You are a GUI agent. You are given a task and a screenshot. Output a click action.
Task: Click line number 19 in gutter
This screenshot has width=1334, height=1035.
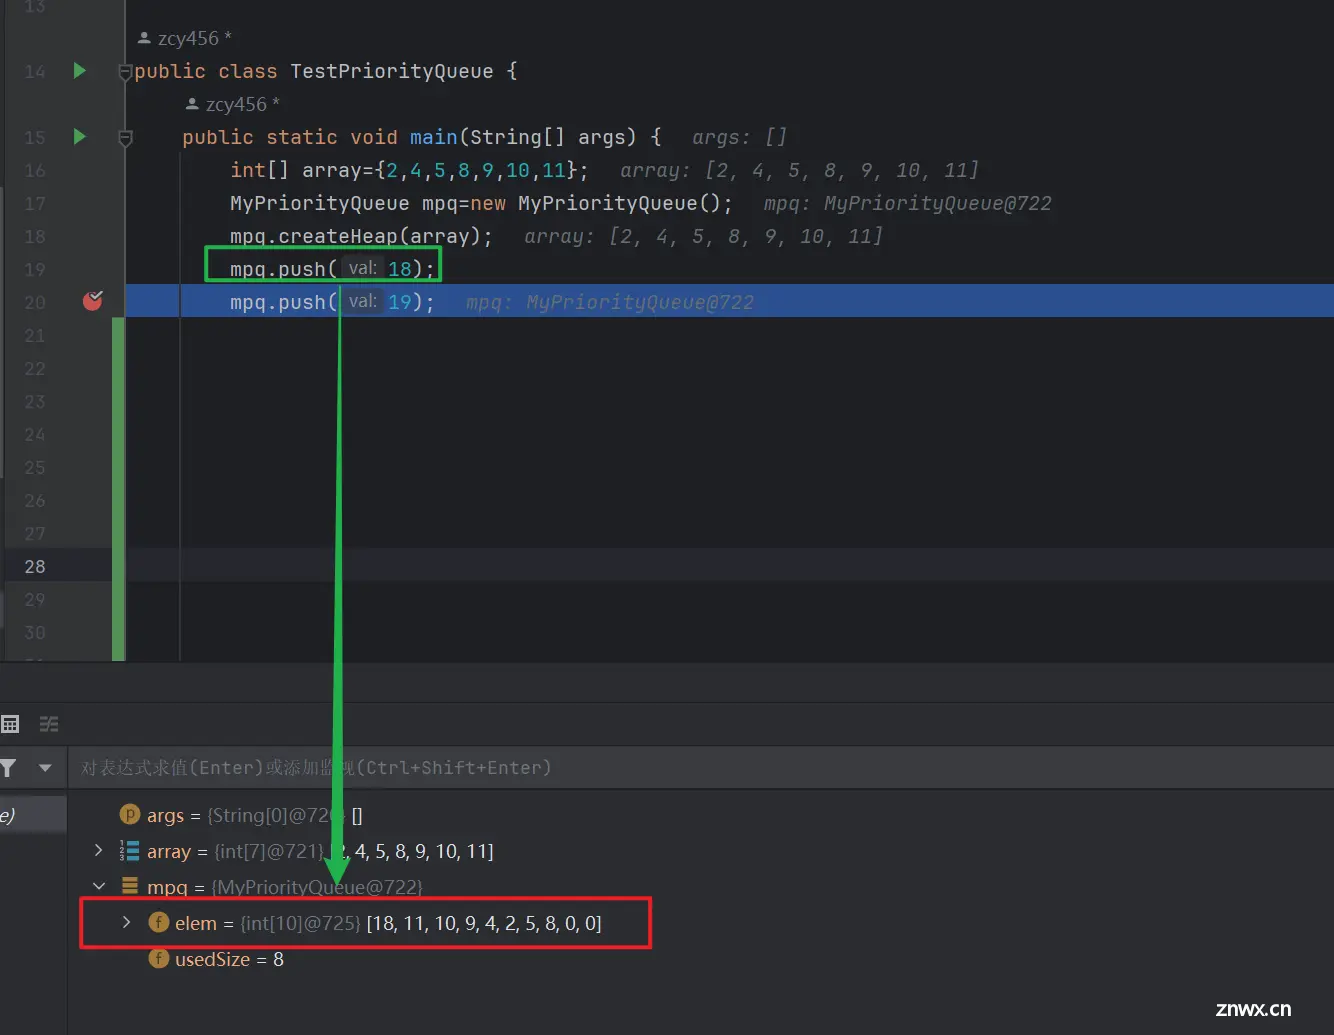pyautogui.click(x=35, y=269)
